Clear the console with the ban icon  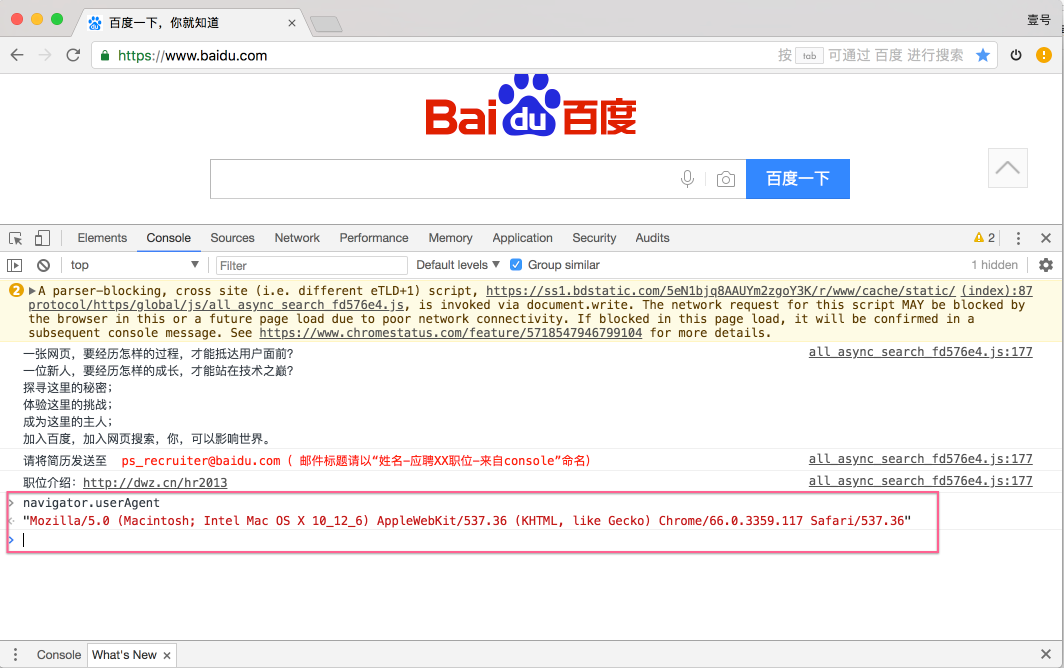[x=43, y=265]
